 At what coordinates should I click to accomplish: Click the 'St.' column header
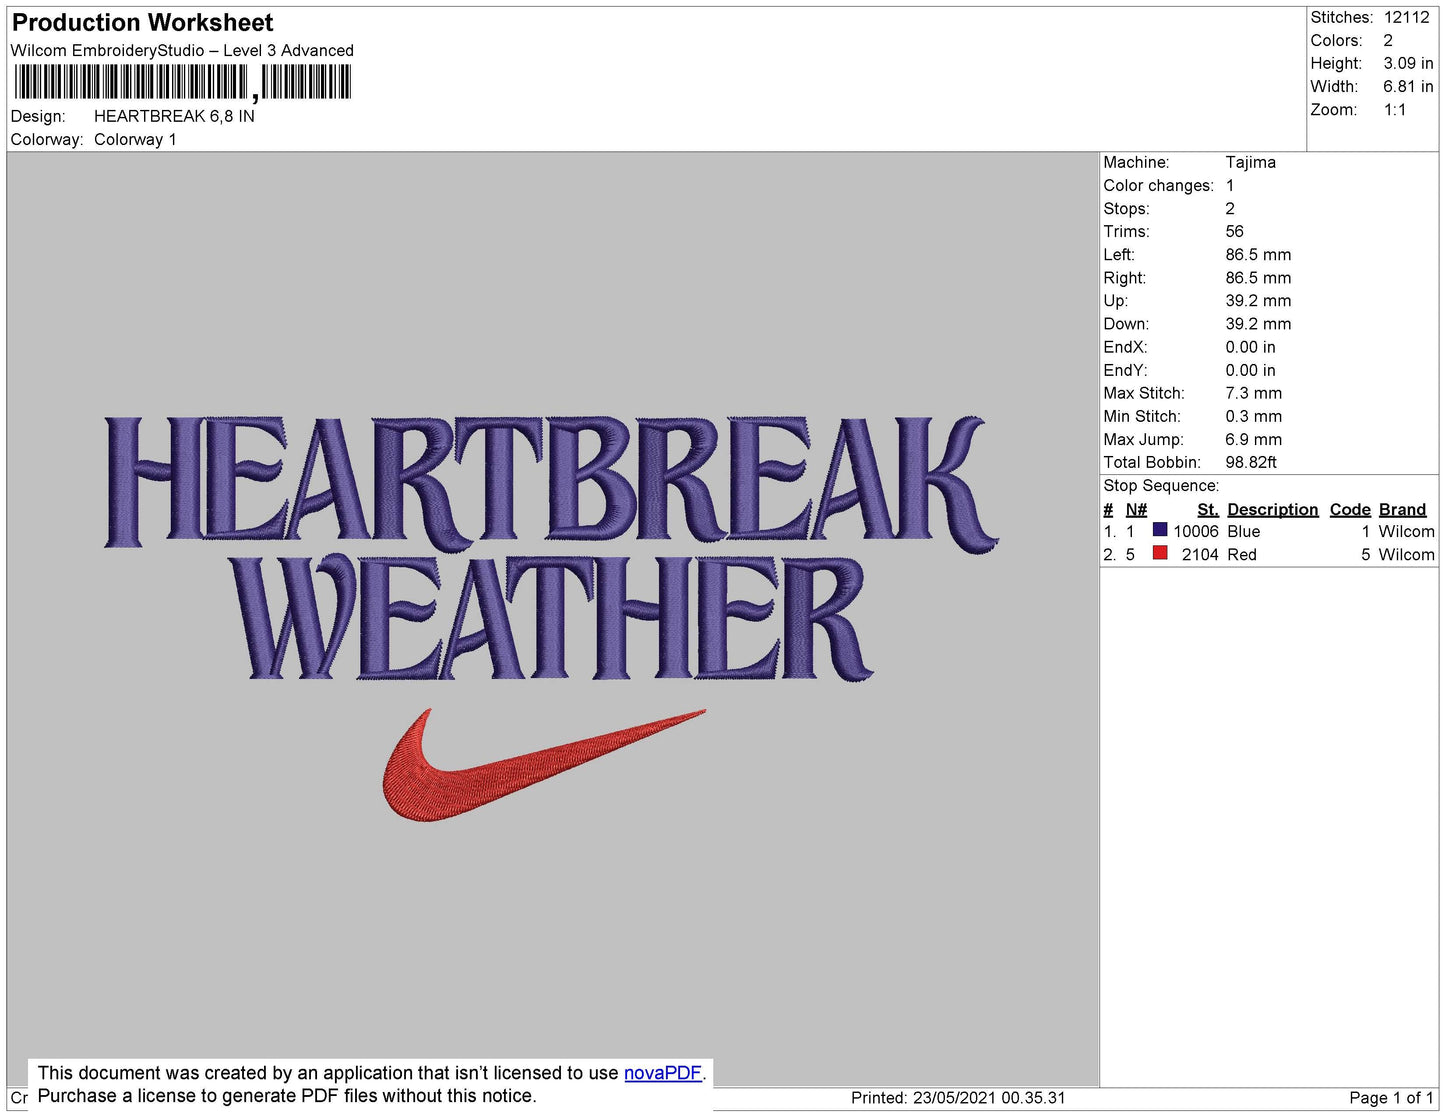[1208, 509]
